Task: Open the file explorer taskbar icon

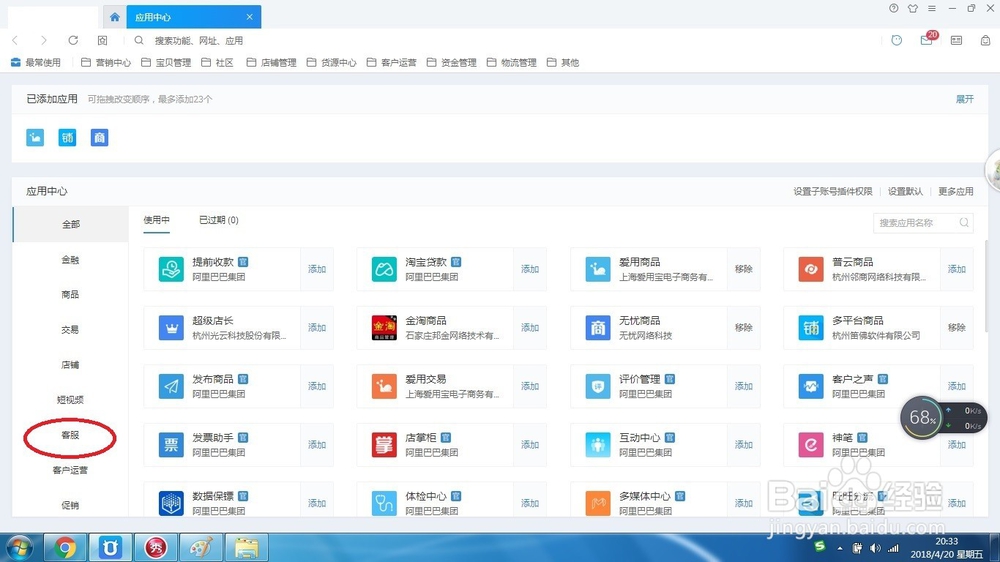Action: coord(246,547)
